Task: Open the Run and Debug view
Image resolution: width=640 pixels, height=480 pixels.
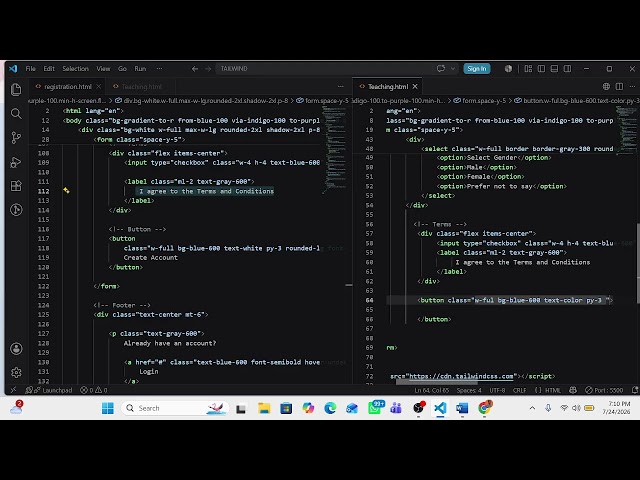Action: click(16, 162)
